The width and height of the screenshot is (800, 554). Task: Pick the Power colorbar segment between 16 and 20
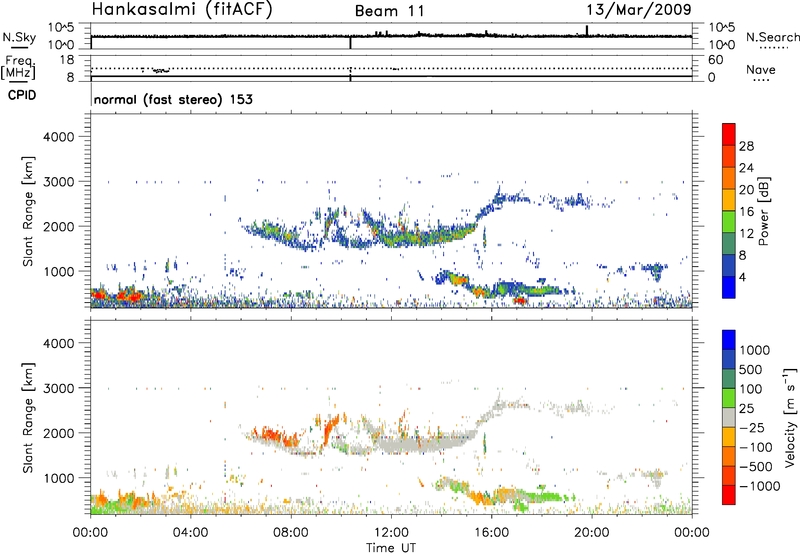coord(729,200)
